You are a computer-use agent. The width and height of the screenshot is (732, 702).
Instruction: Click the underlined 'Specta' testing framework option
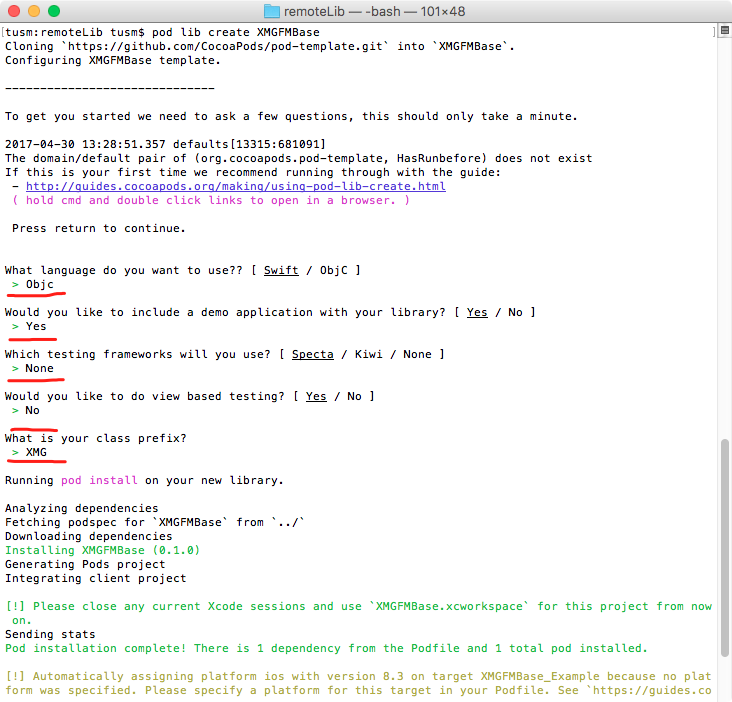313,354
